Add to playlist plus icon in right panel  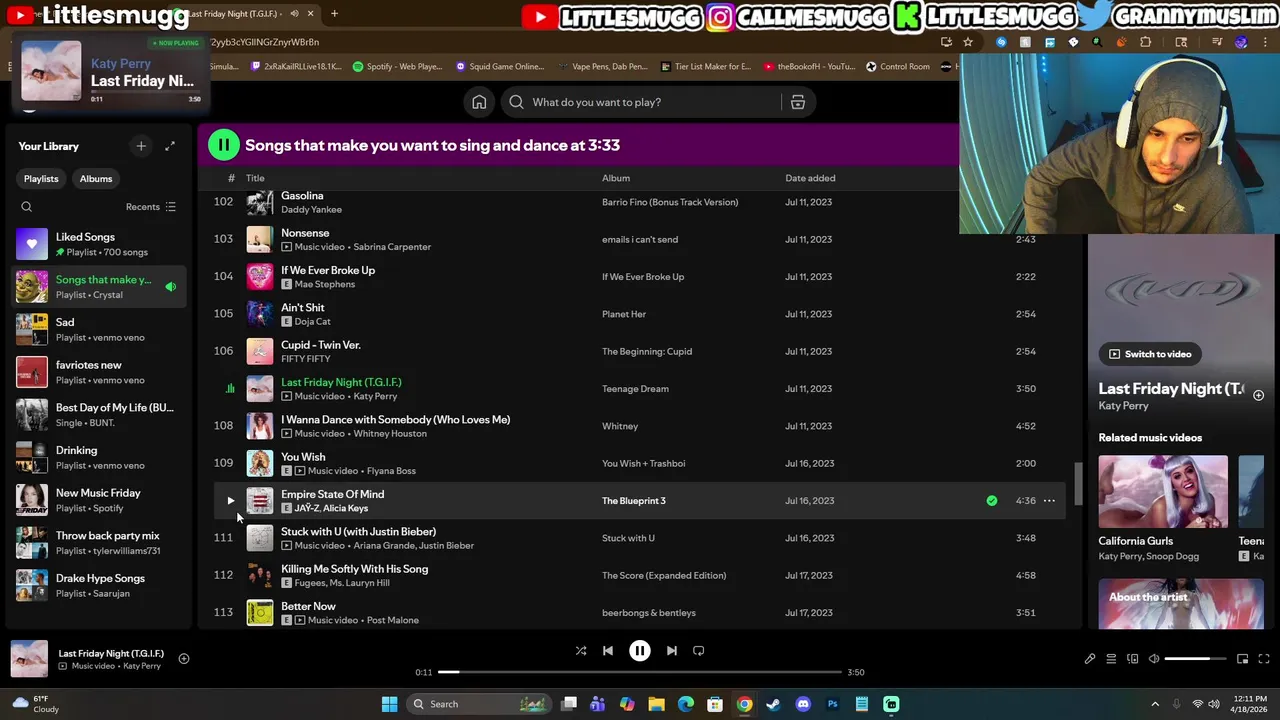[1259, 396]
